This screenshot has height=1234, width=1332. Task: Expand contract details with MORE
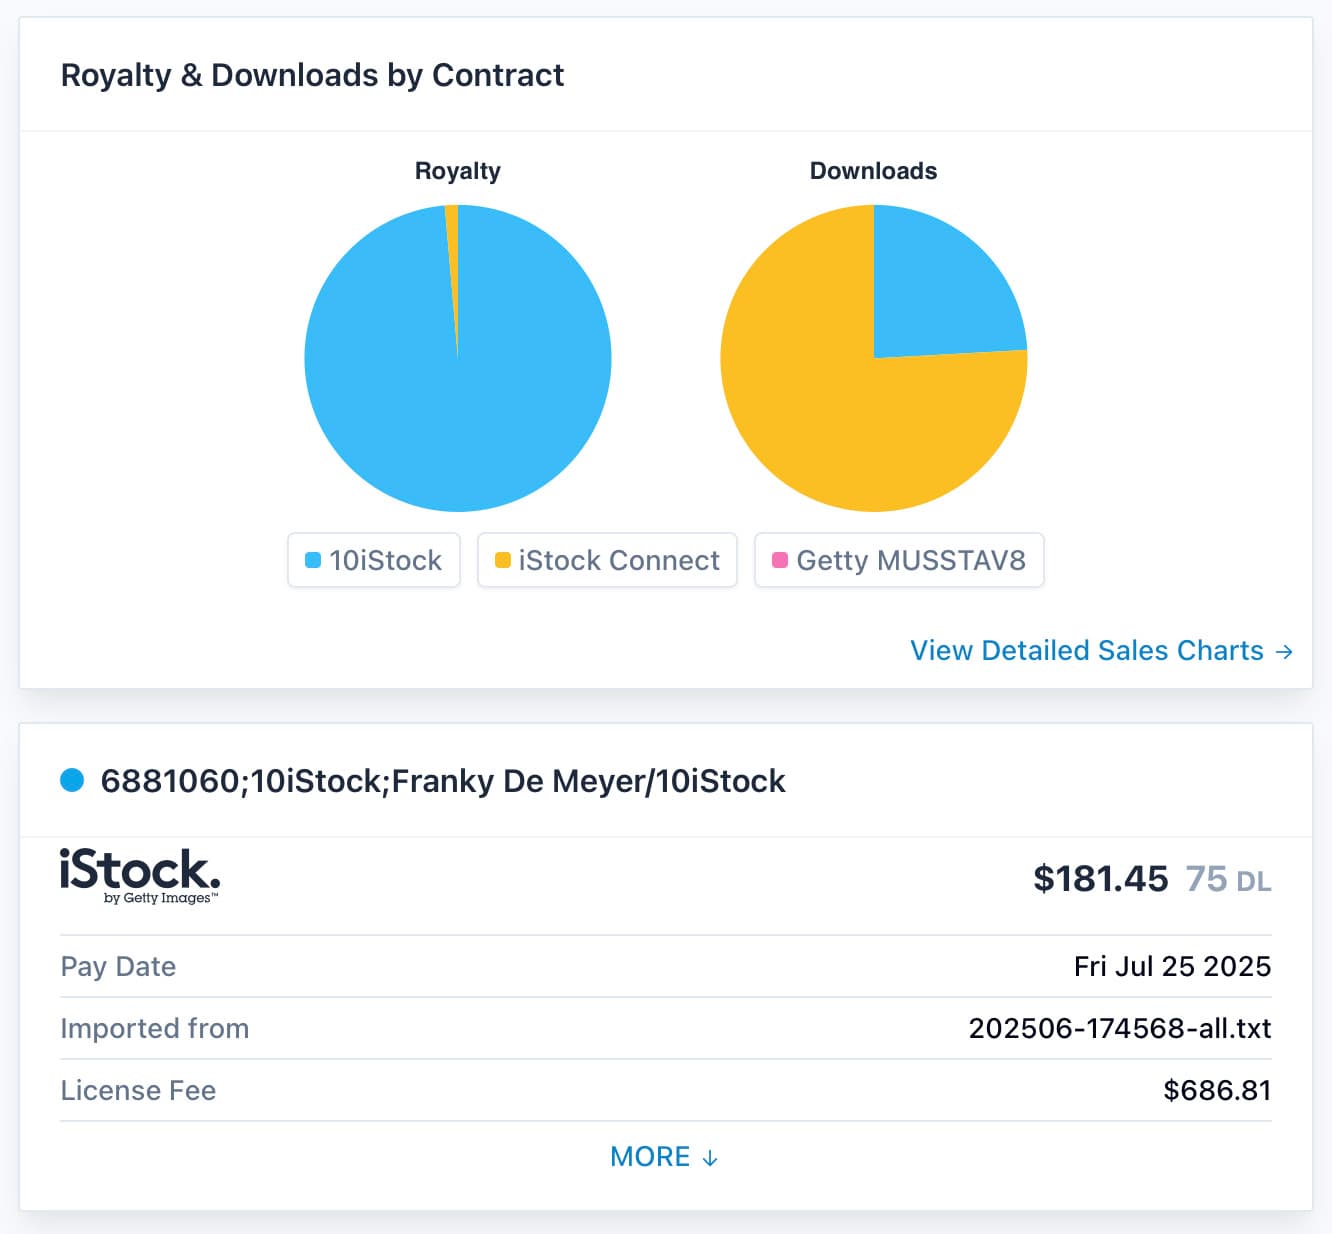point(651,1157)
